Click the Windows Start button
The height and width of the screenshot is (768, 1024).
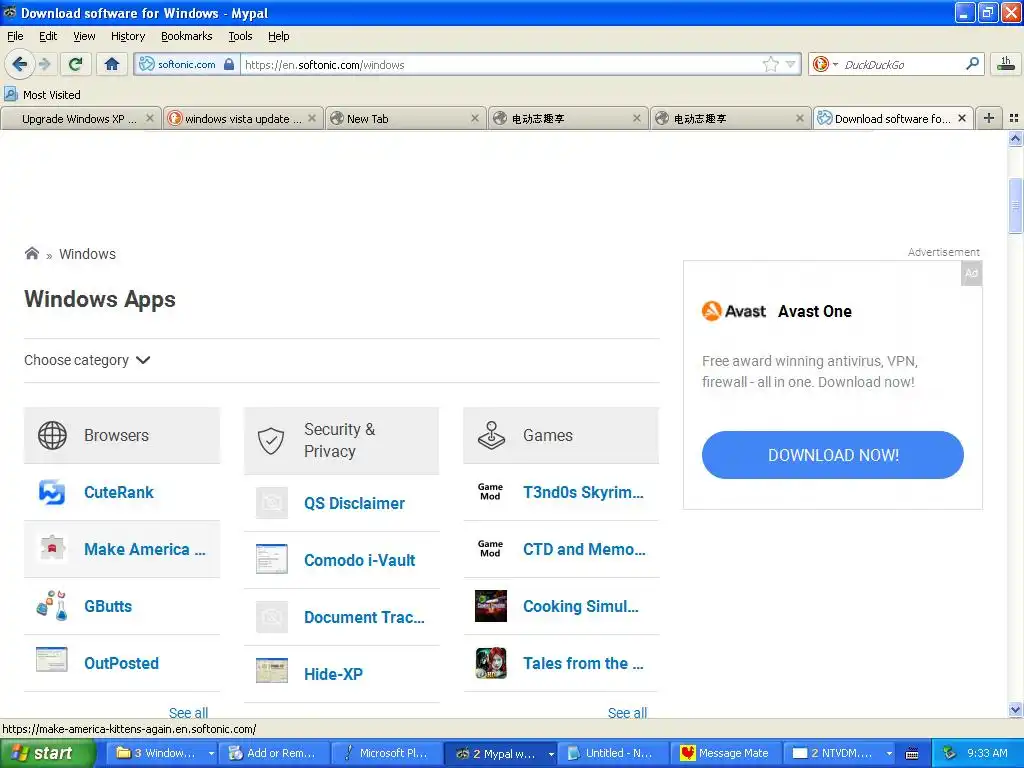coord(48,754)
